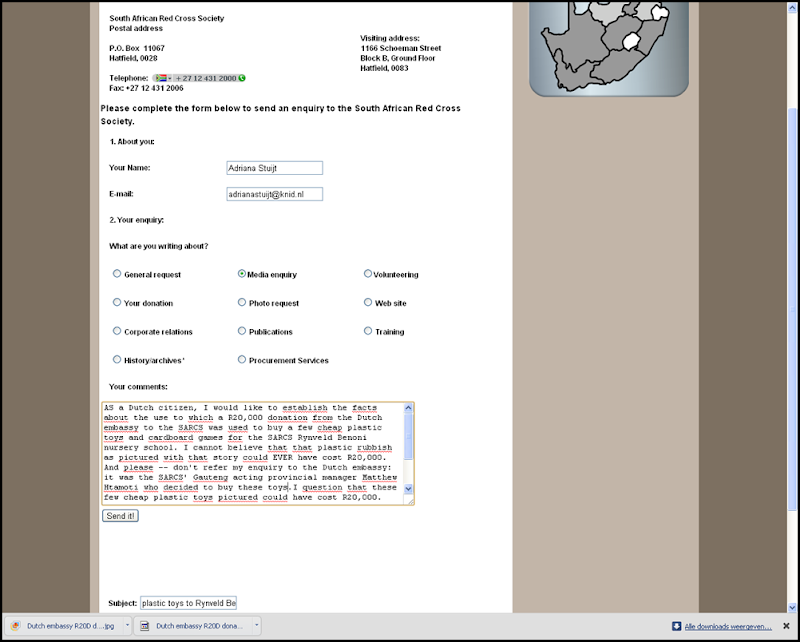Close the downloads bar with X
The width and height of the screenshot is (800, 642).
[786, 626]
